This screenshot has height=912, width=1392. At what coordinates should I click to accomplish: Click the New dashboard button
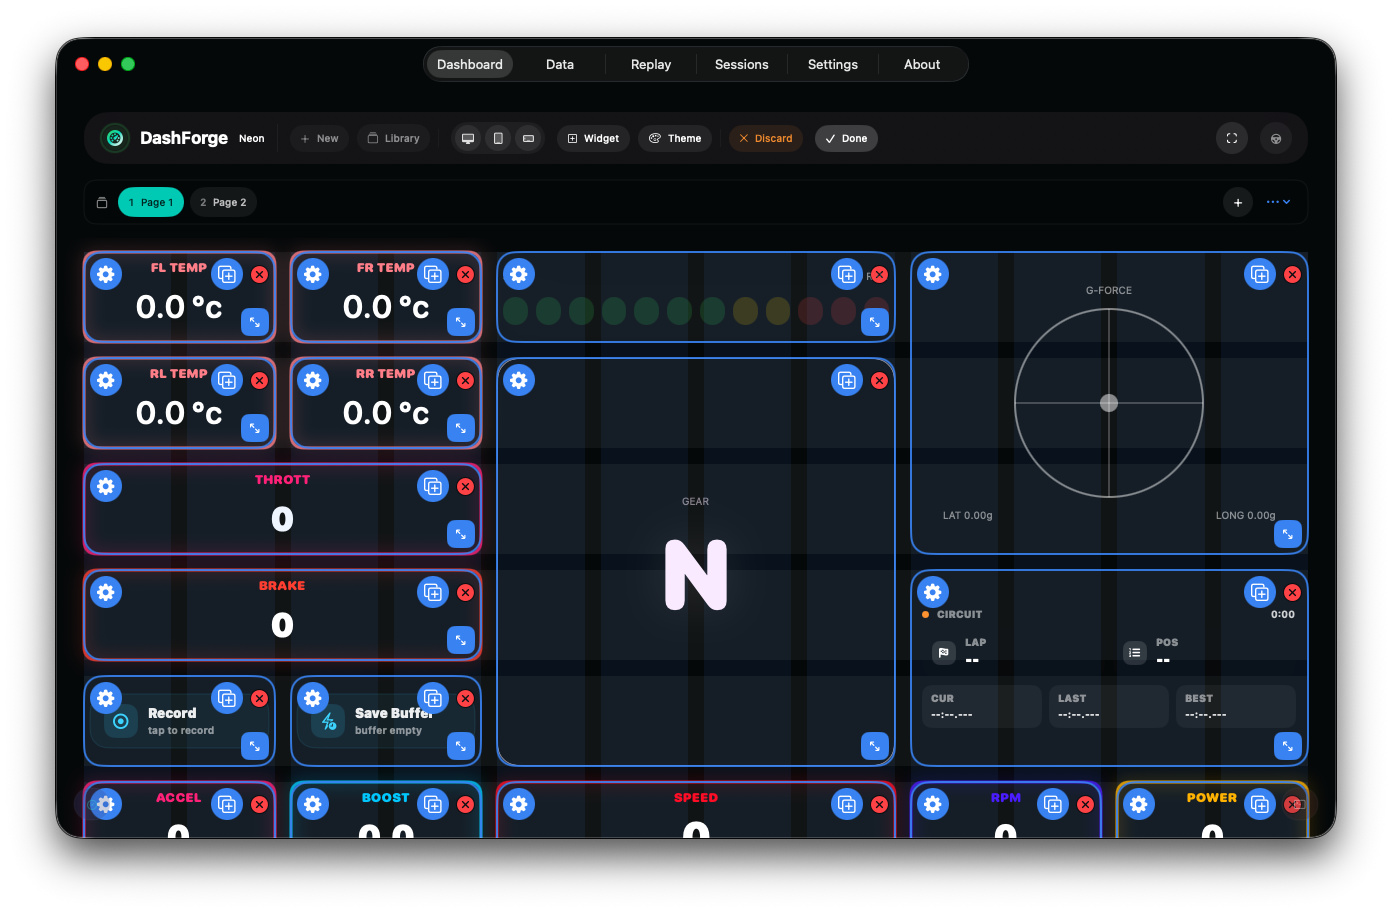(x=319, y=138)
